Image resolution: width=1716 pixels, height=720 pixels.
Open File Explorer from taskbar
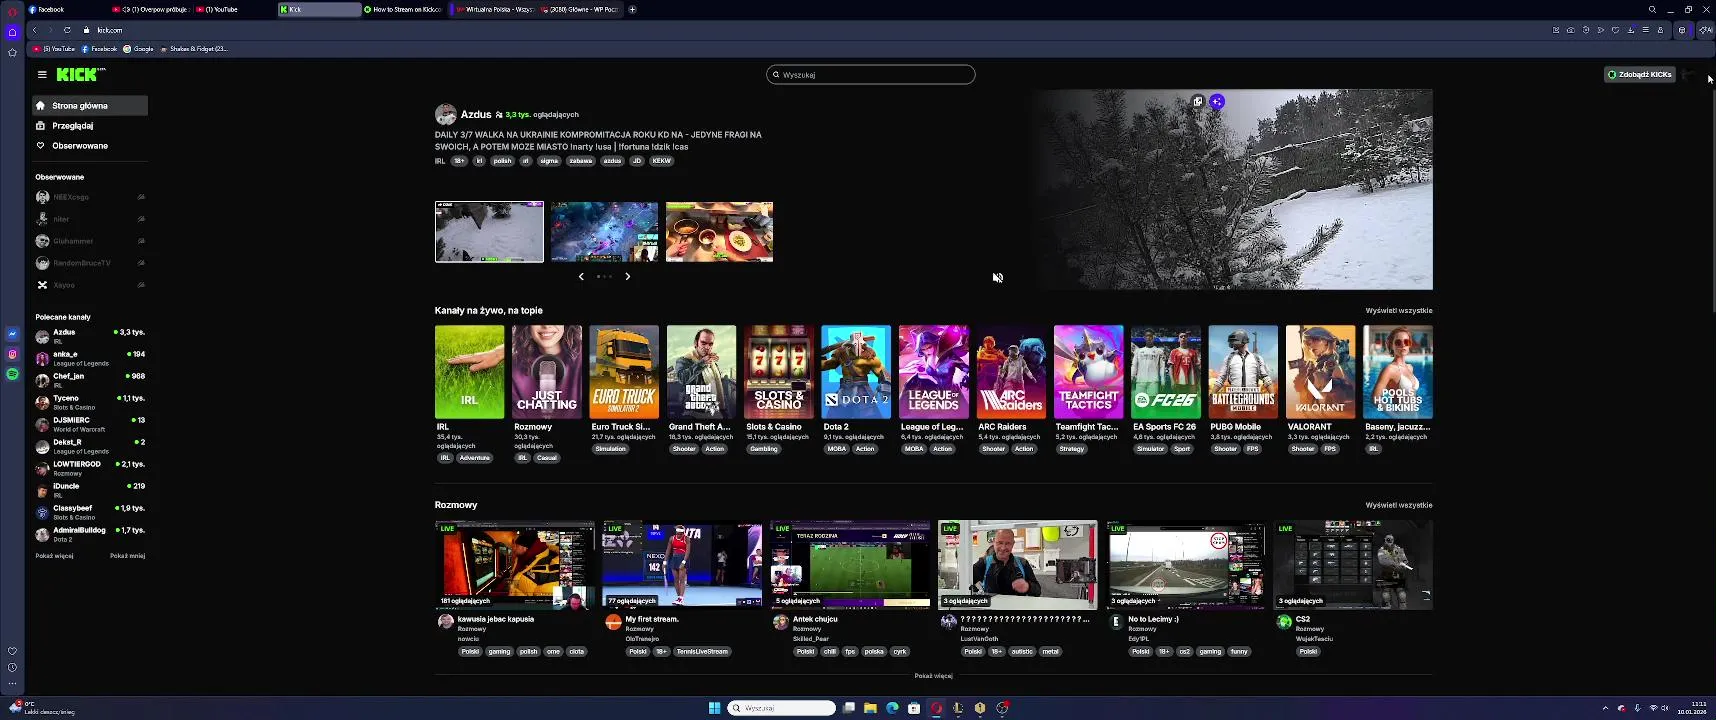coord(870,708)
